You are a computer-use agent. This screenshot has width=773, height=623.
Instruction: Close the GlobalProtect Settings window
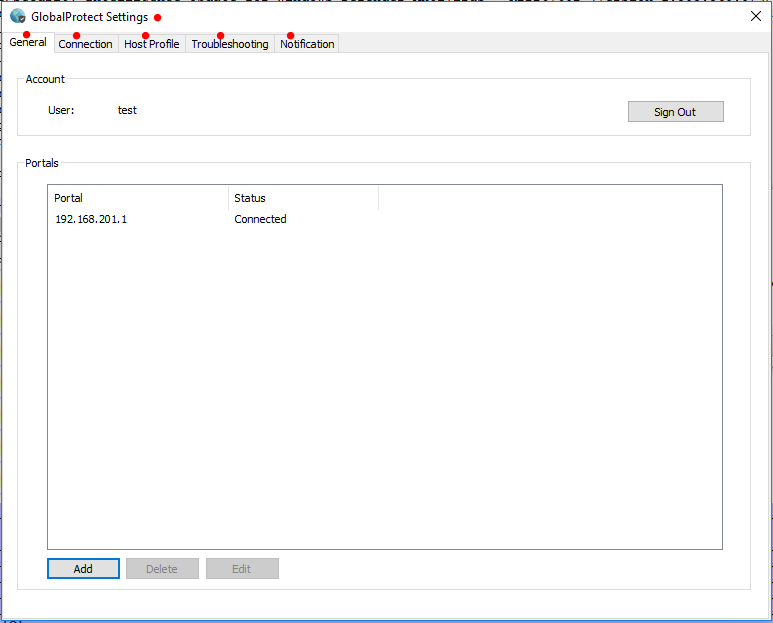[x=755, y=16]
